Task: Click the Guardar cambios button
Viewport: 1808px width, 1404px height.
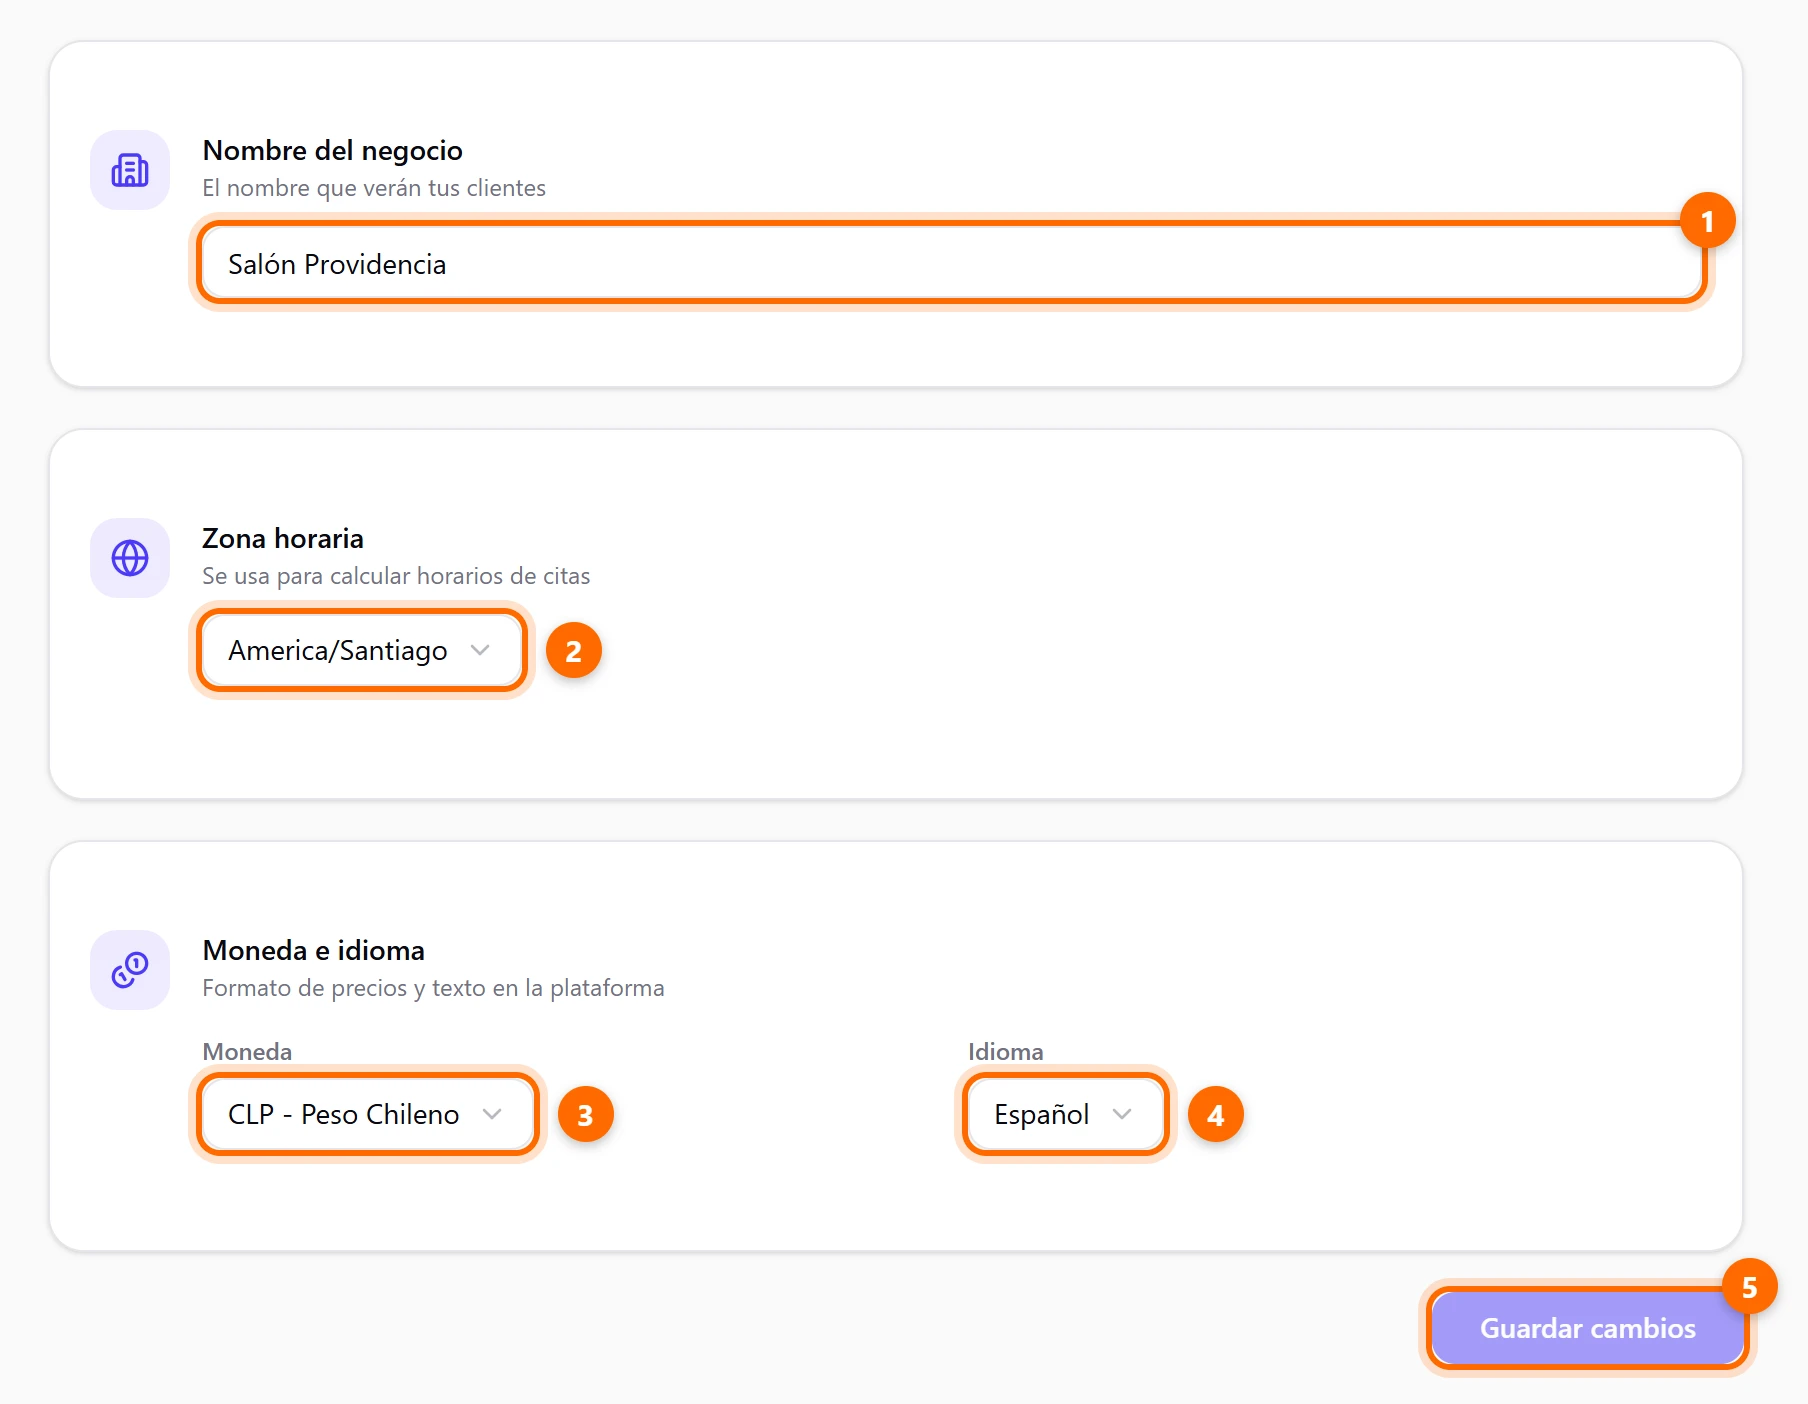Action: click(x=1587, y=1328)
